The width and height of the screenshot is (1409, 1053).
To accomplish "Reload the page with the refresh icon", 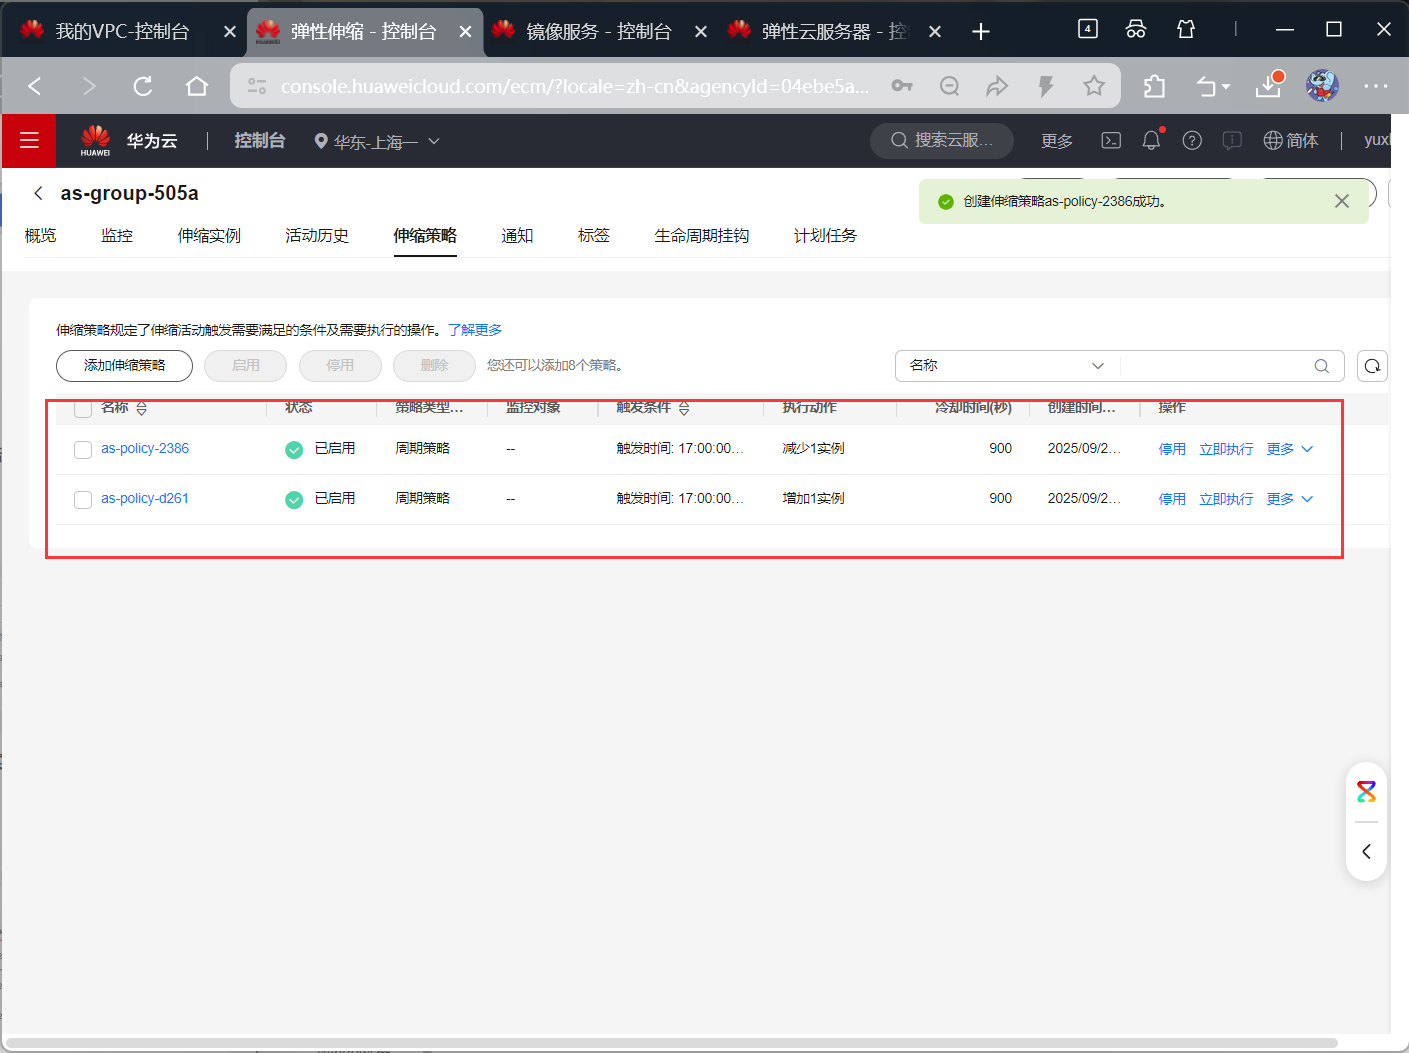I will pos(143,86).
